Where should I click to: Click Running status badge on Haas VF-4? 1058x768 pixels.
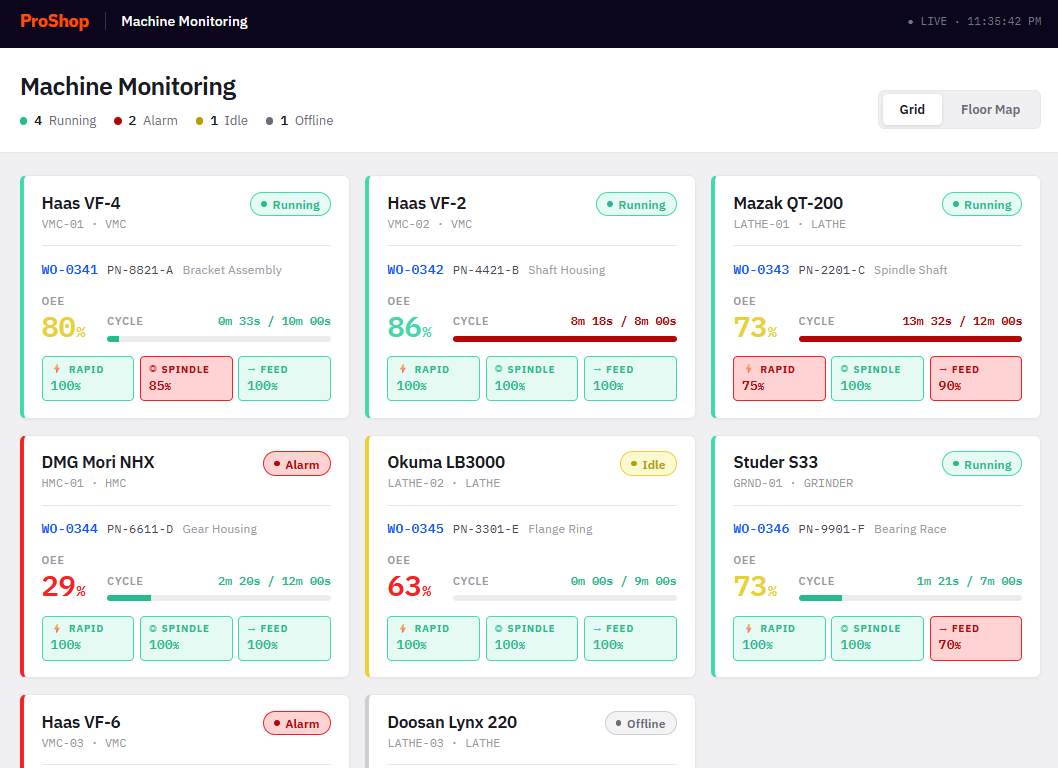pyautogui.click(x=290, y=204)
